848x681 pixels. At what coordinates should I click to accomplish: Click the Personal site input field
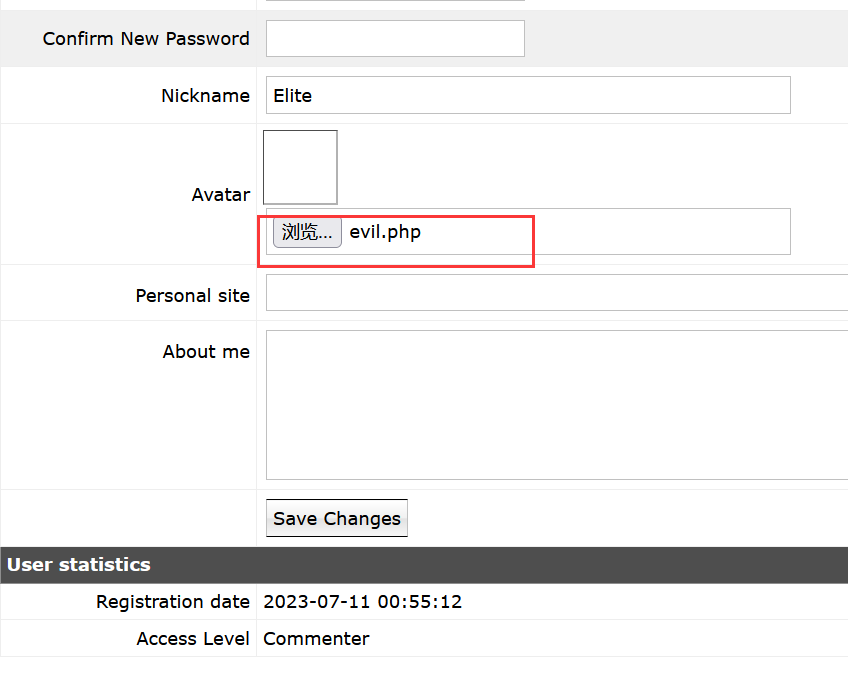[x=556, y=293]
